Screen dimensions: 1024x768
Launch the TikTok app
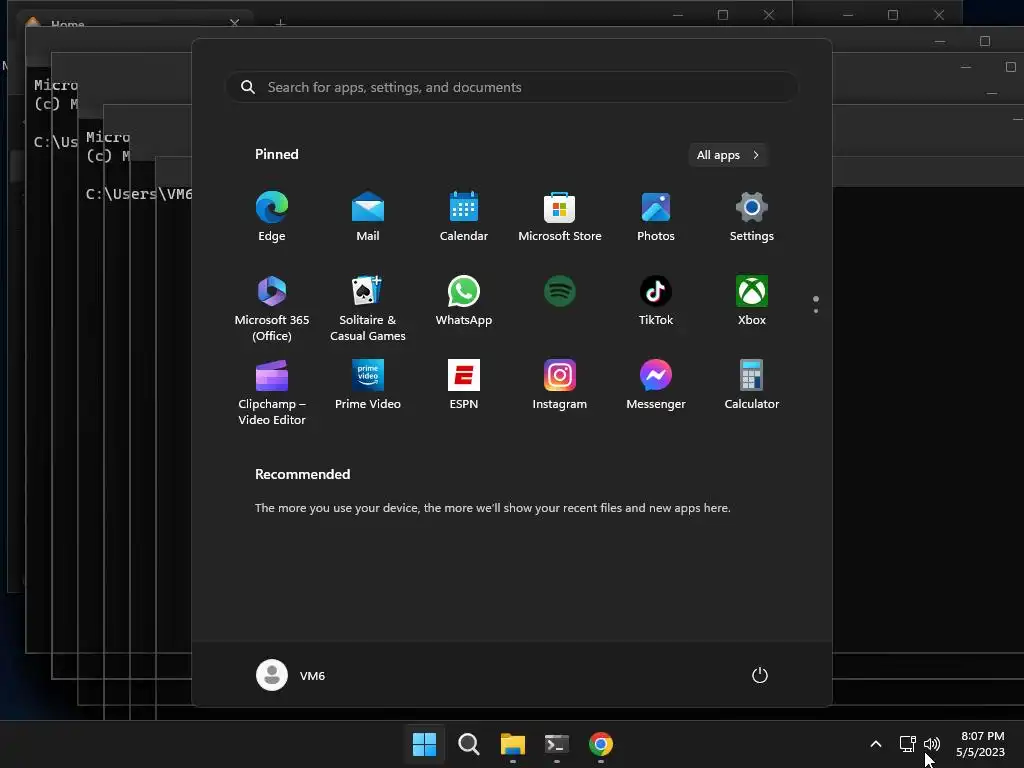click(x=656, y=301)
